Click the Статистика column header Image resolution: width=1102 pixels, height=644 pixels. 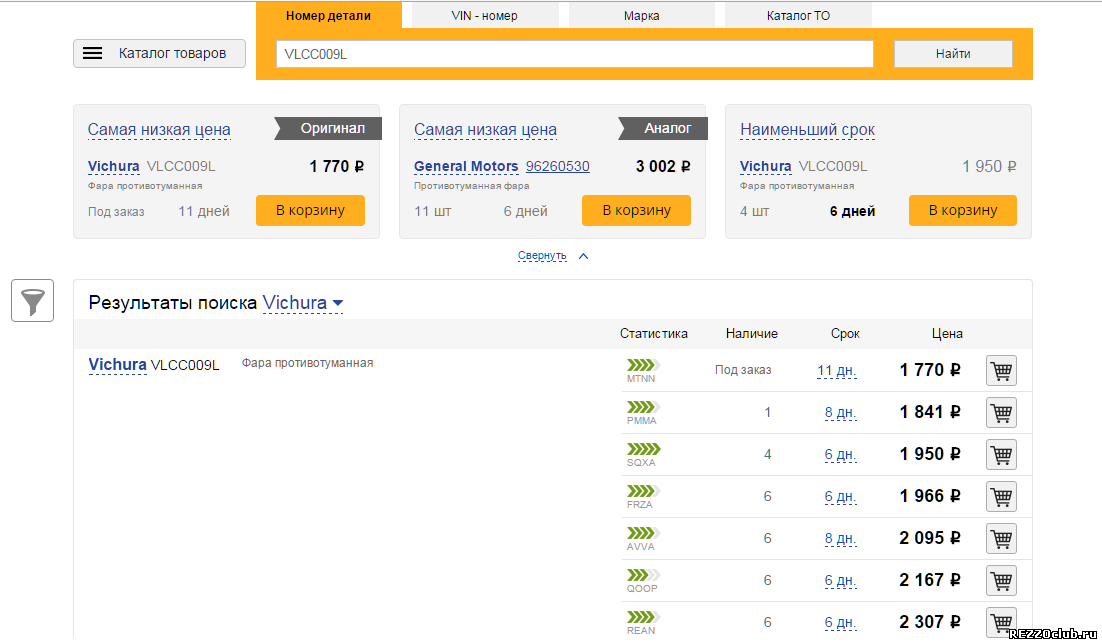(x=654, y=334)
